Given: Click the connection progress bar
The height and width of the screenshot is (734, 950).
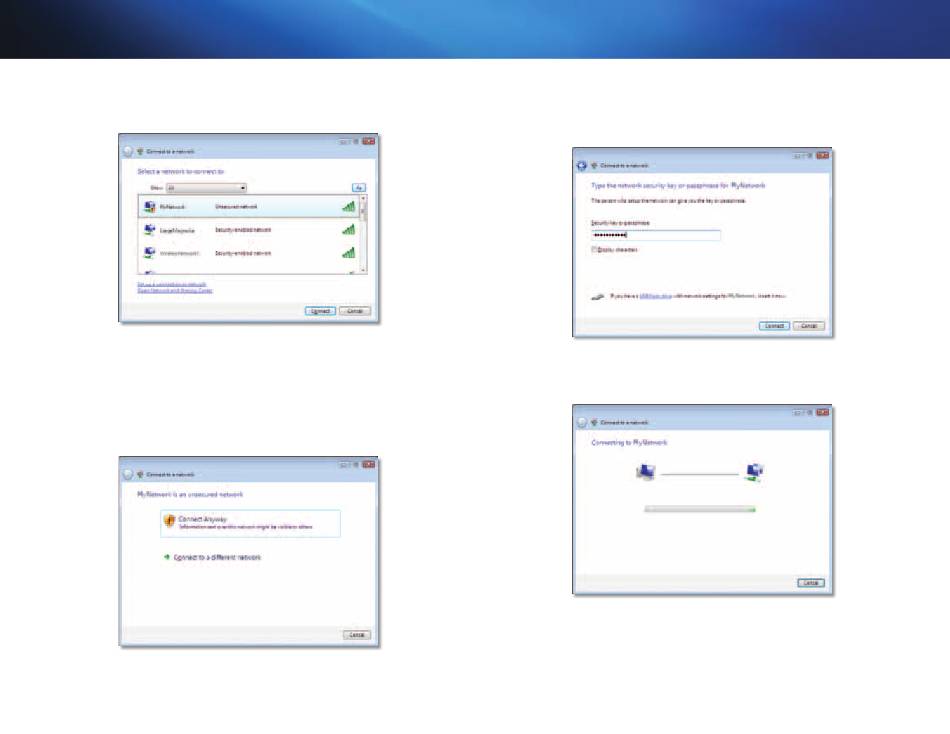Looking at the screenshot, I should point(699,508).
